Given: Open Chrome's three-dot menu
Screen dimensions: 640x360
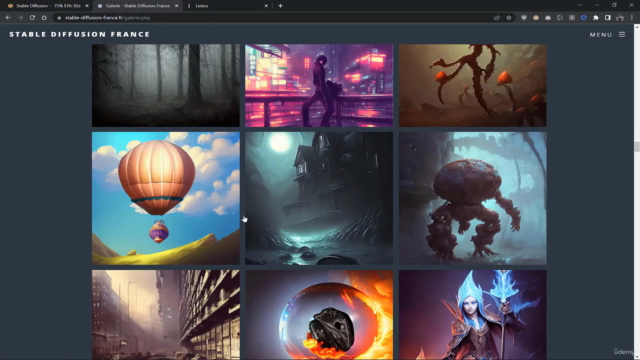Looking at the screenshot, I should point(632,18).
